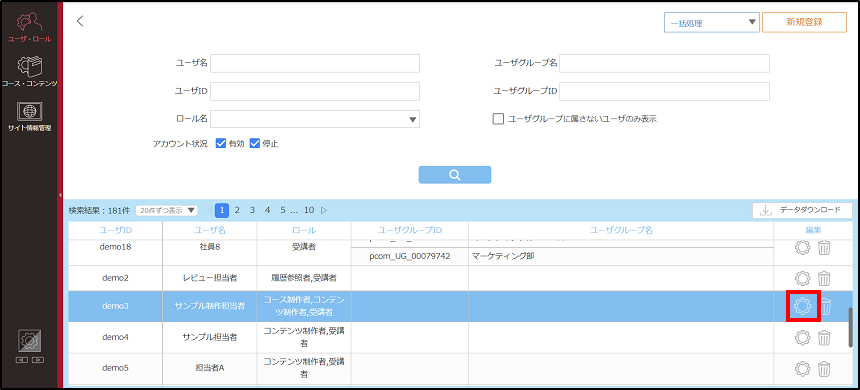Delete user demo3 with the trash icon
Viewport: 860px width, 390px height.
click(x=826, y=306)
